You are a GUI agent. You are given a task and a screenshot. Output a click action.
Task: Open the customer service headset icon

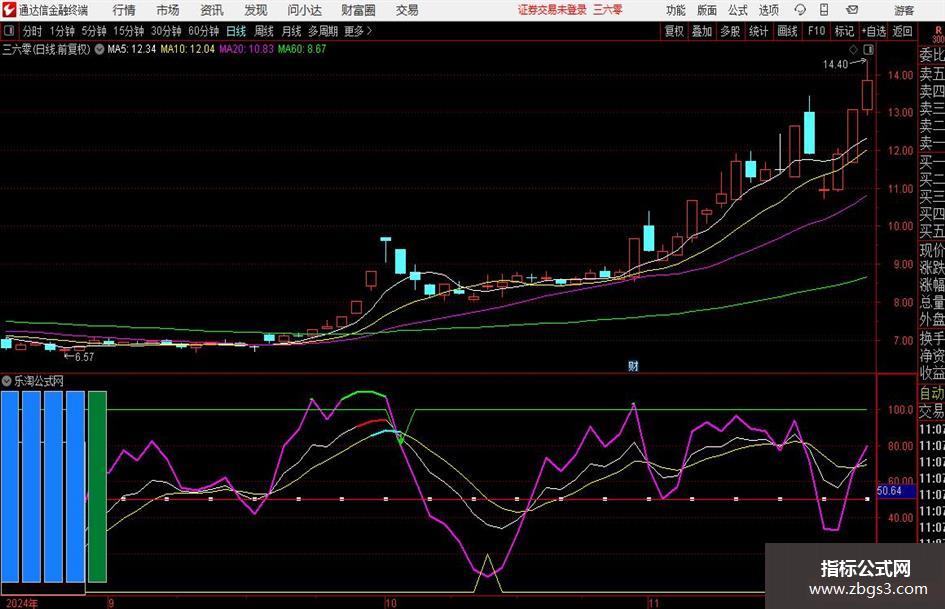800,10
